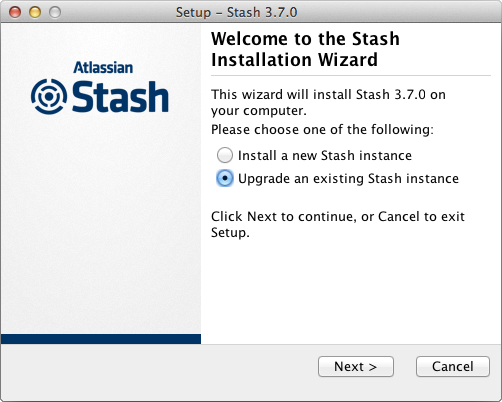Click the large Stash wordmark in the sidebar
This screenshot has height=402, width=502.
[x=120, y=97]
